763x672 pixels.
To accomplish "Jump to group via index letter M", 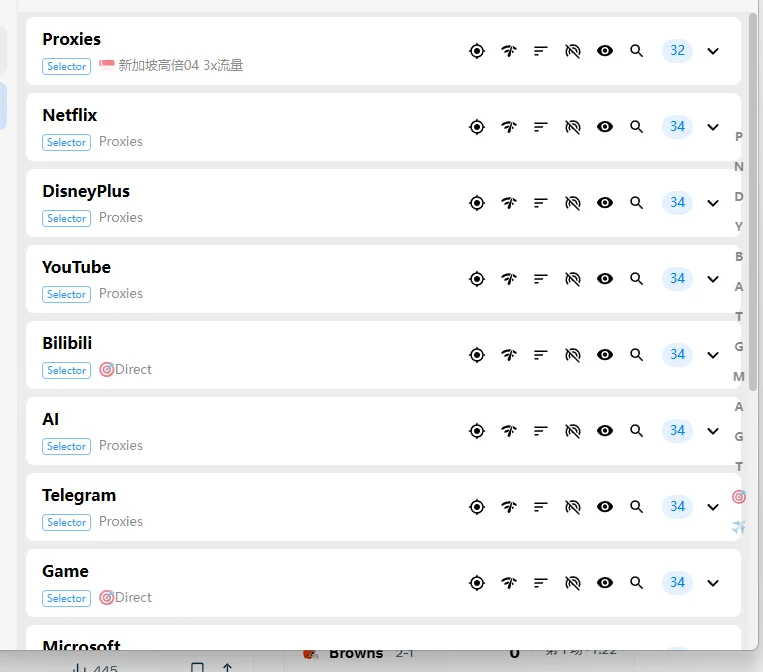I will (x=739, y=377).
